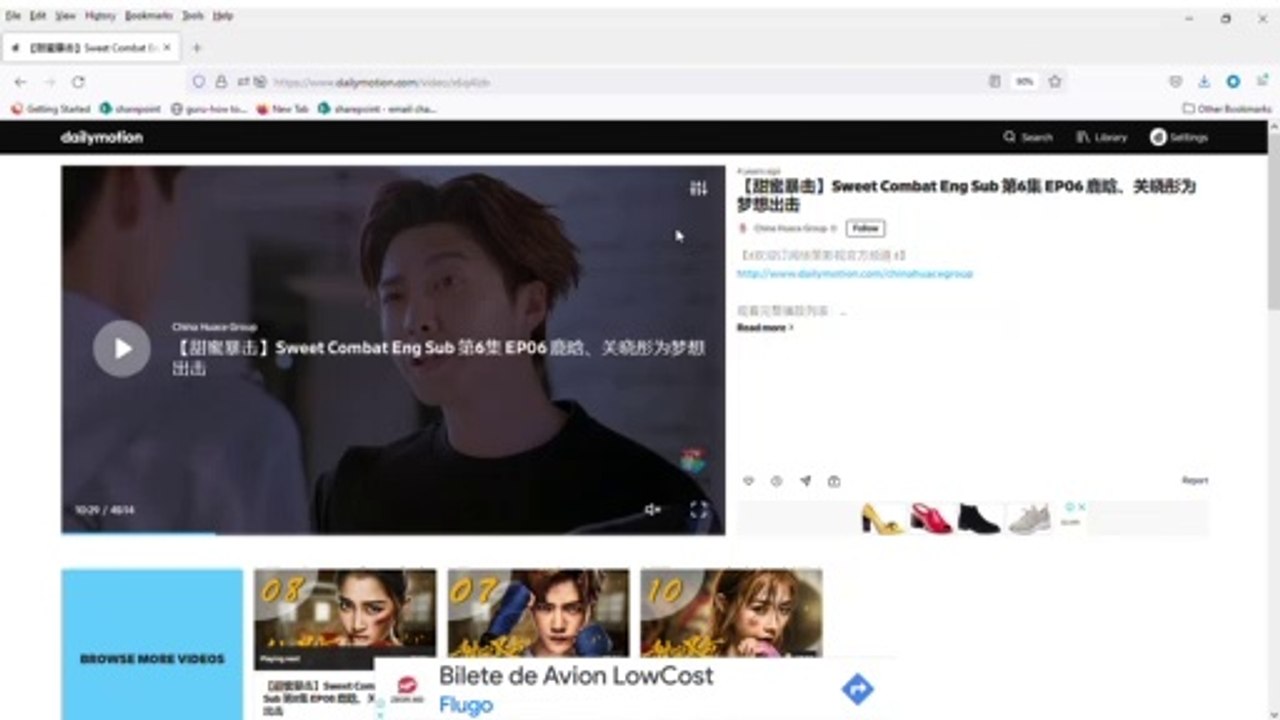Play the Sweet Combat video

[122, 348]
